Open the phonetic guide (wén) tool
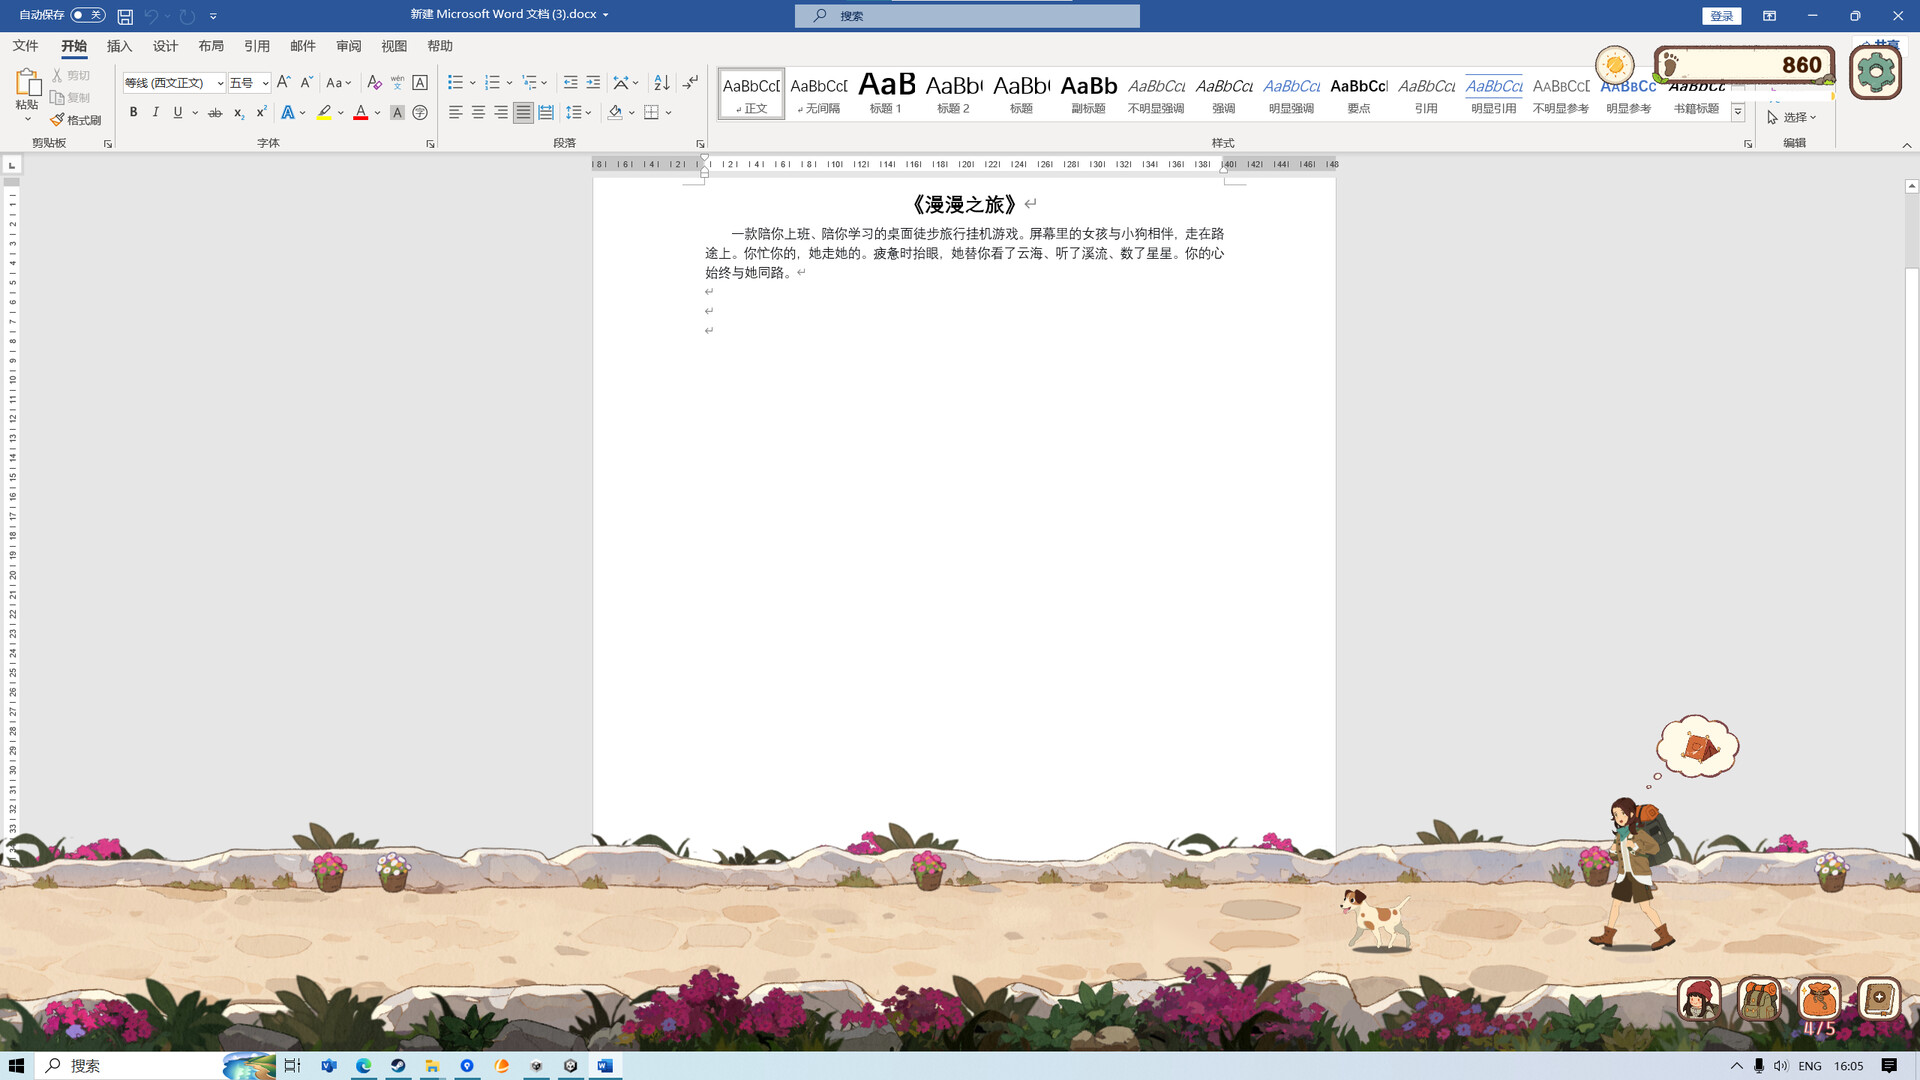This screenshot has width=1920, height=1080. click(397, 83)
